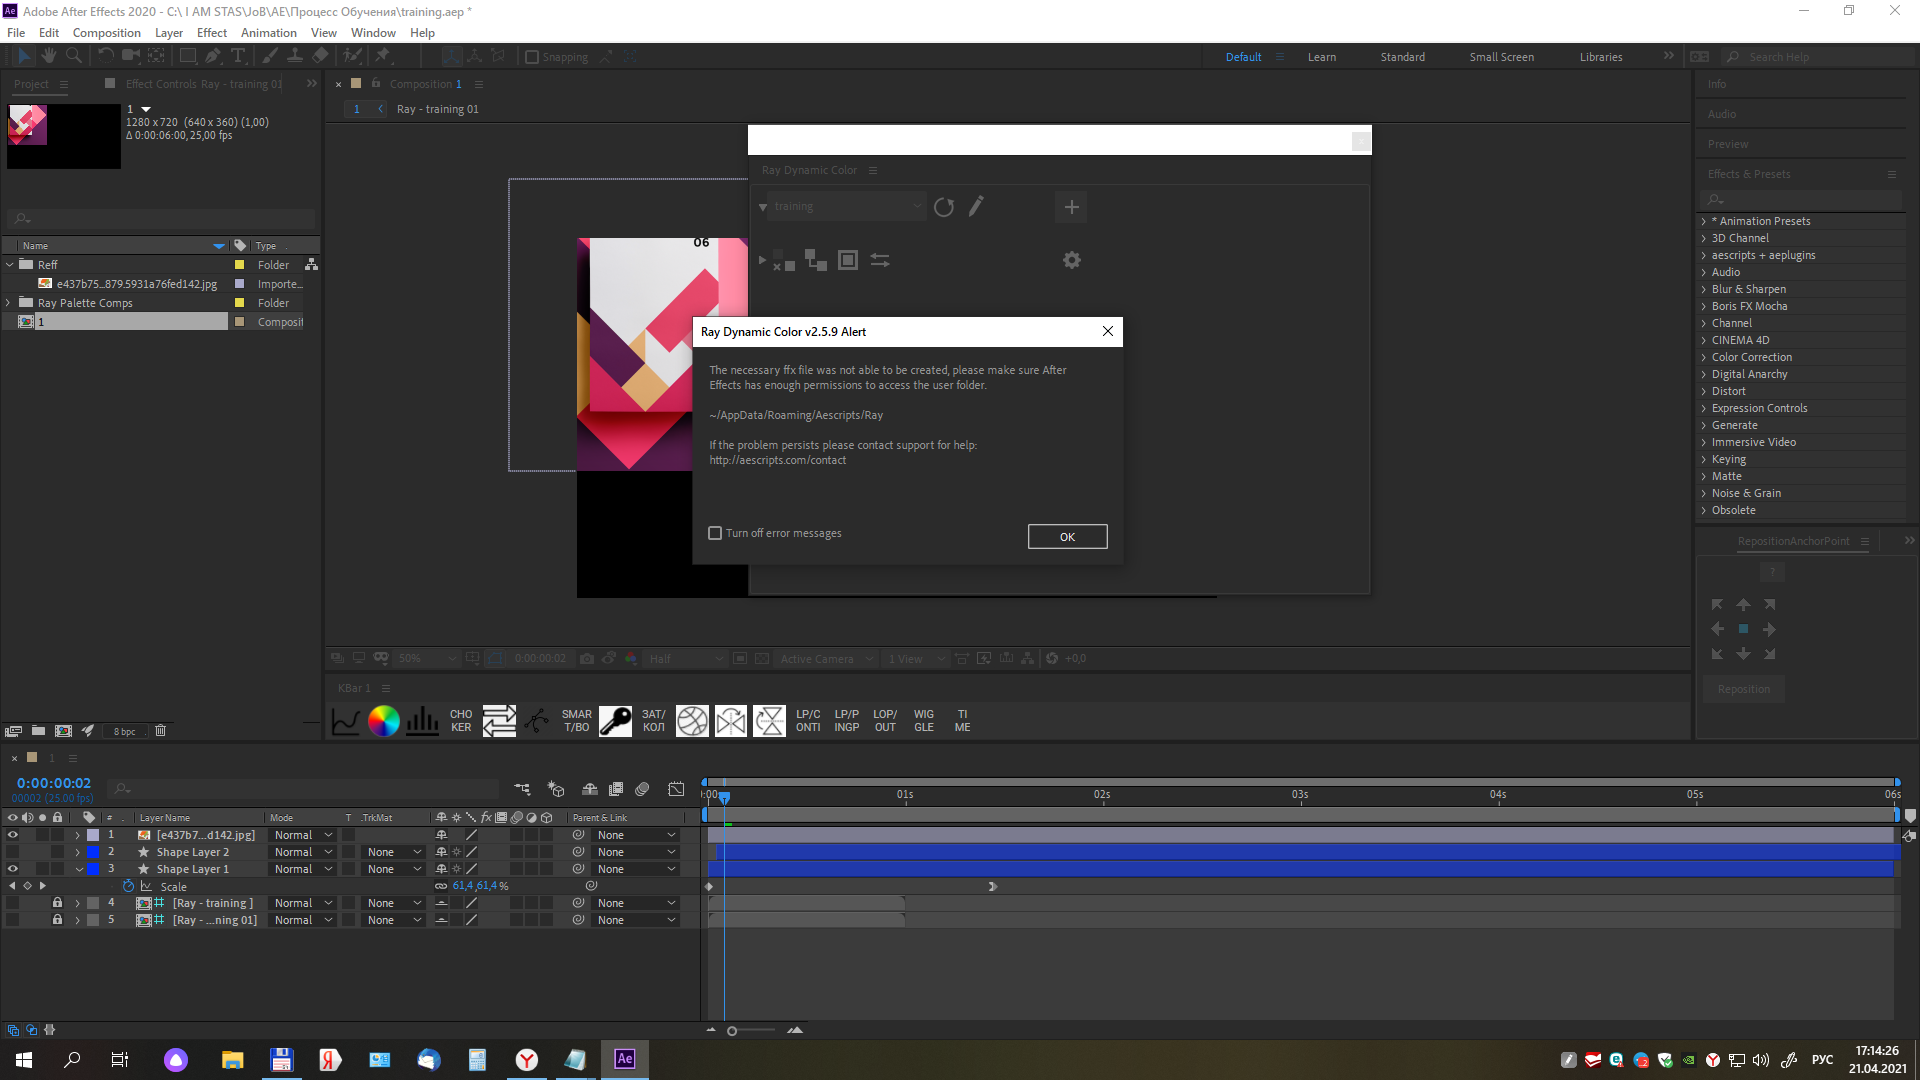Click the delete trash icon in Project panel
Viewport: 1920px width, 1080px height.
(160, 731)
